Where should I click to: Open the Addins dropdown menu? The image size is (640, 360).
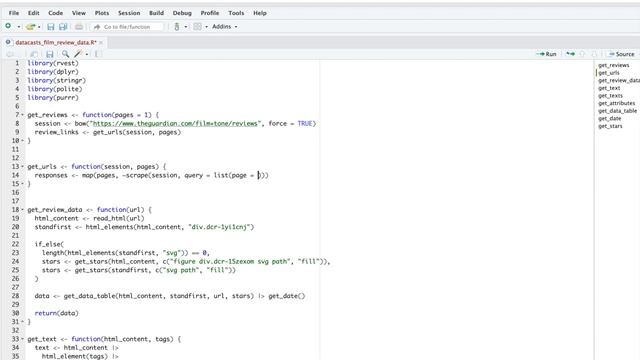click(224, 27)
